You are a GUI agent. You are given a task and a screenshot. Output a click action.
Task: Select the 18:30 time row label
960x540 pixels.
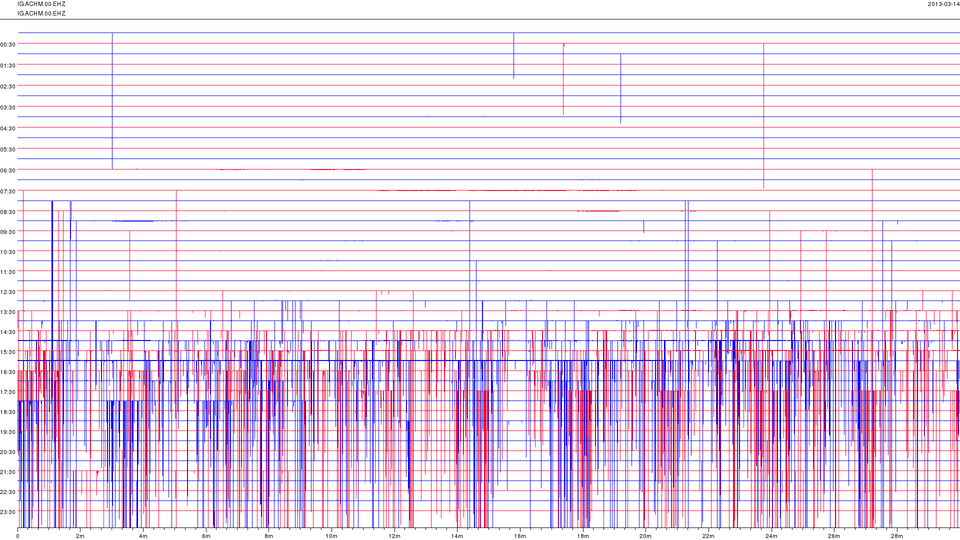[x=8, y=412]
